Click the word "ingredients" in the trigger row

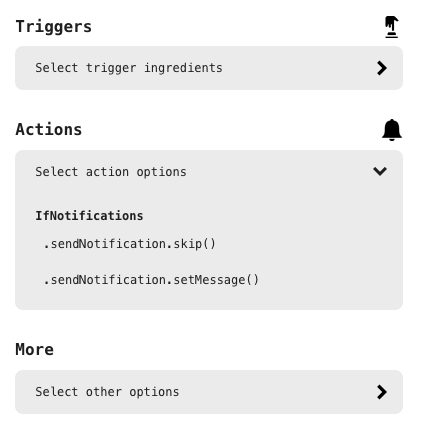183,68
